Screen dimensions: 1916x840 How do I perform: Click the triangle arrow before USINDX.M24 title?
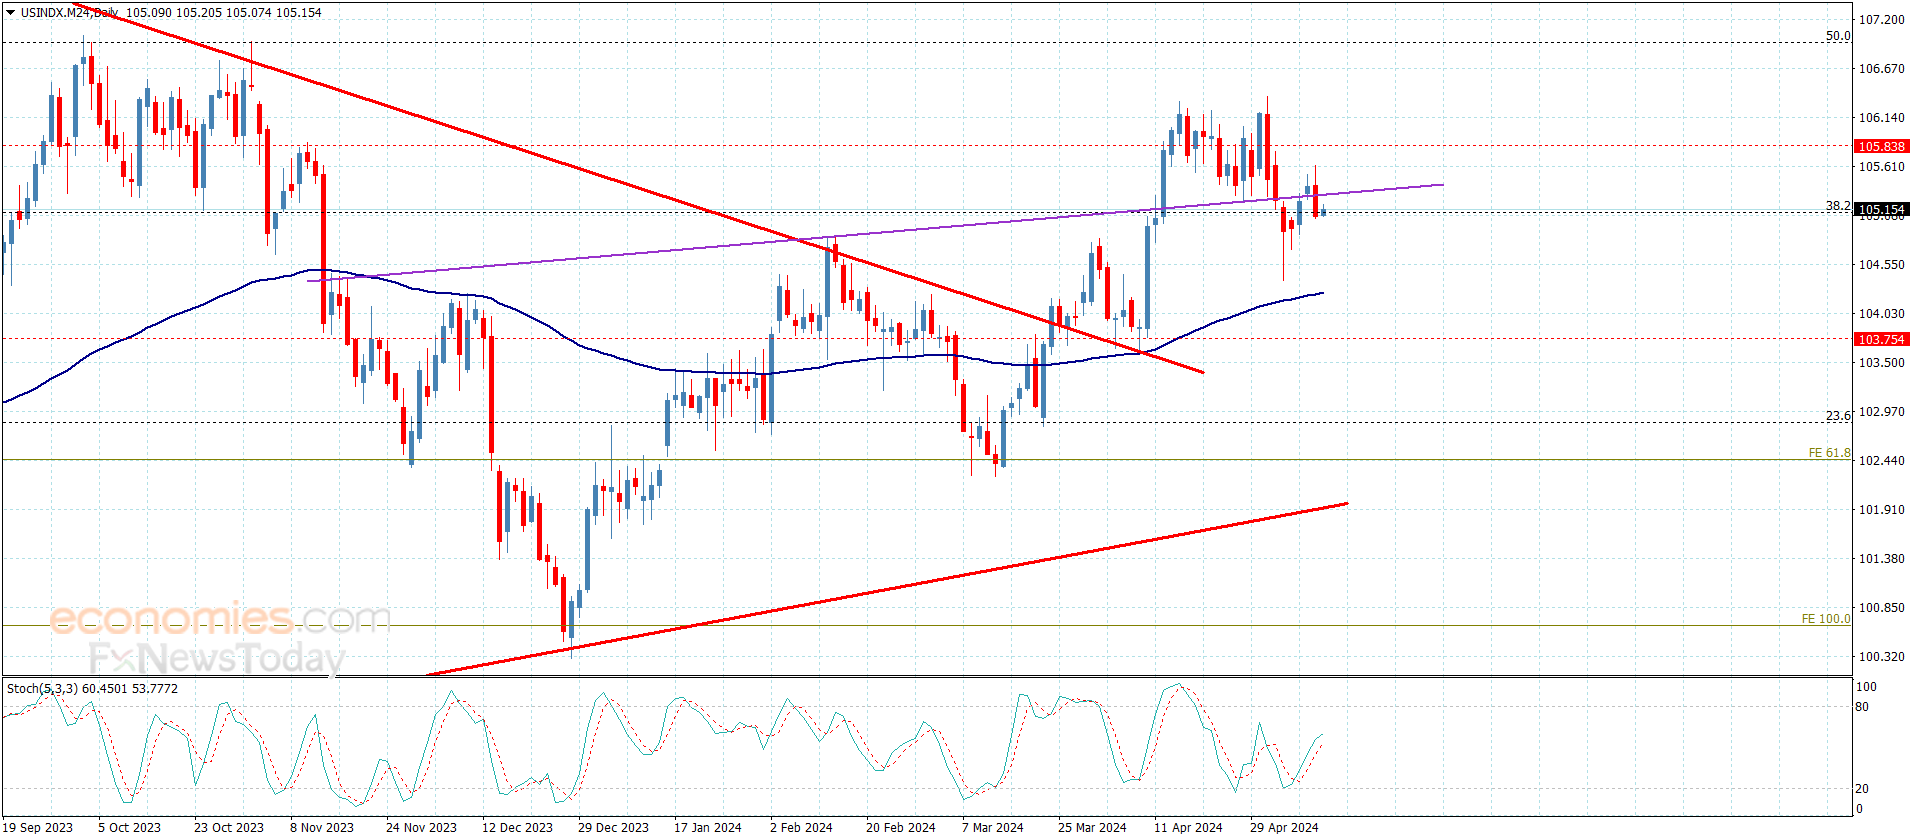[x=11, y=13]
